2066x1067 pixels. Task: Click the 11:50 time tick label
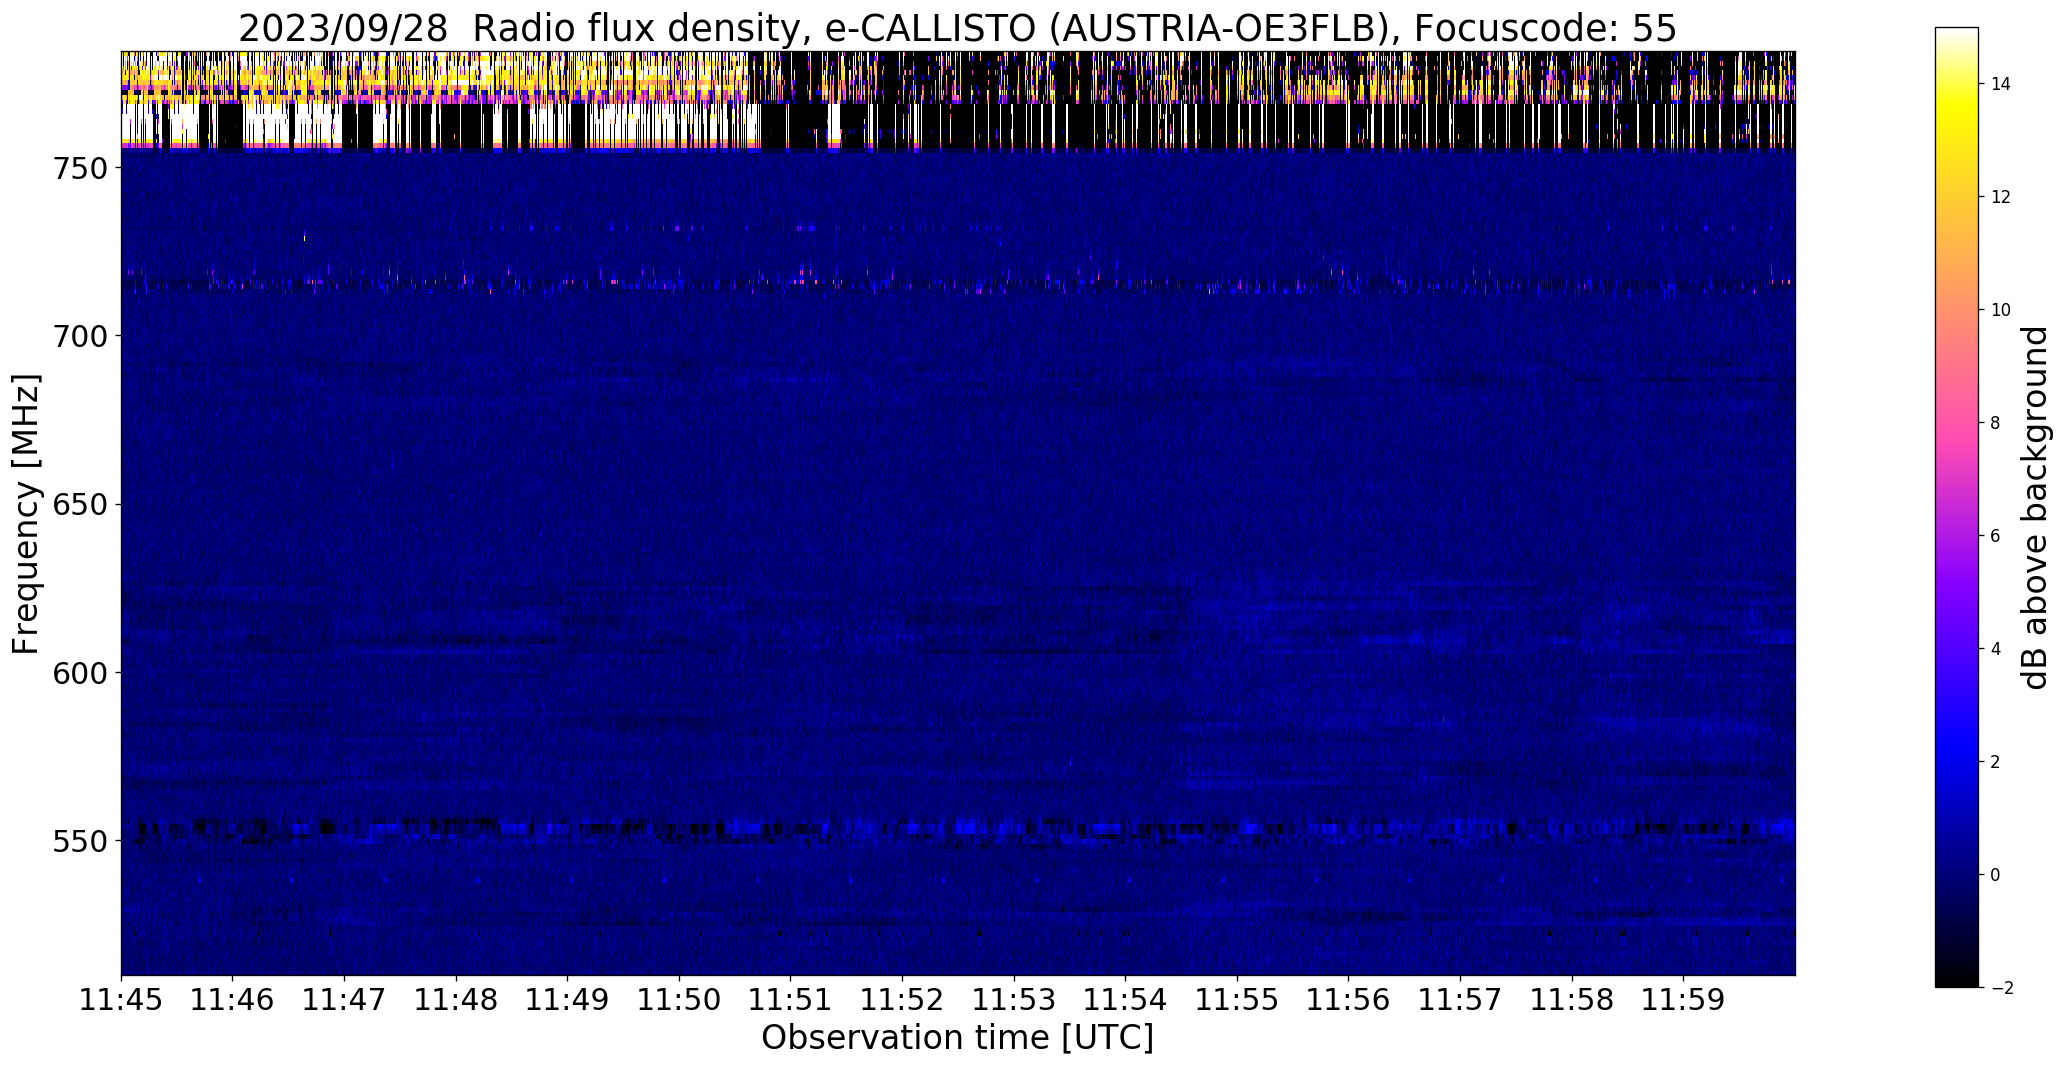(x=680, y=1000)
